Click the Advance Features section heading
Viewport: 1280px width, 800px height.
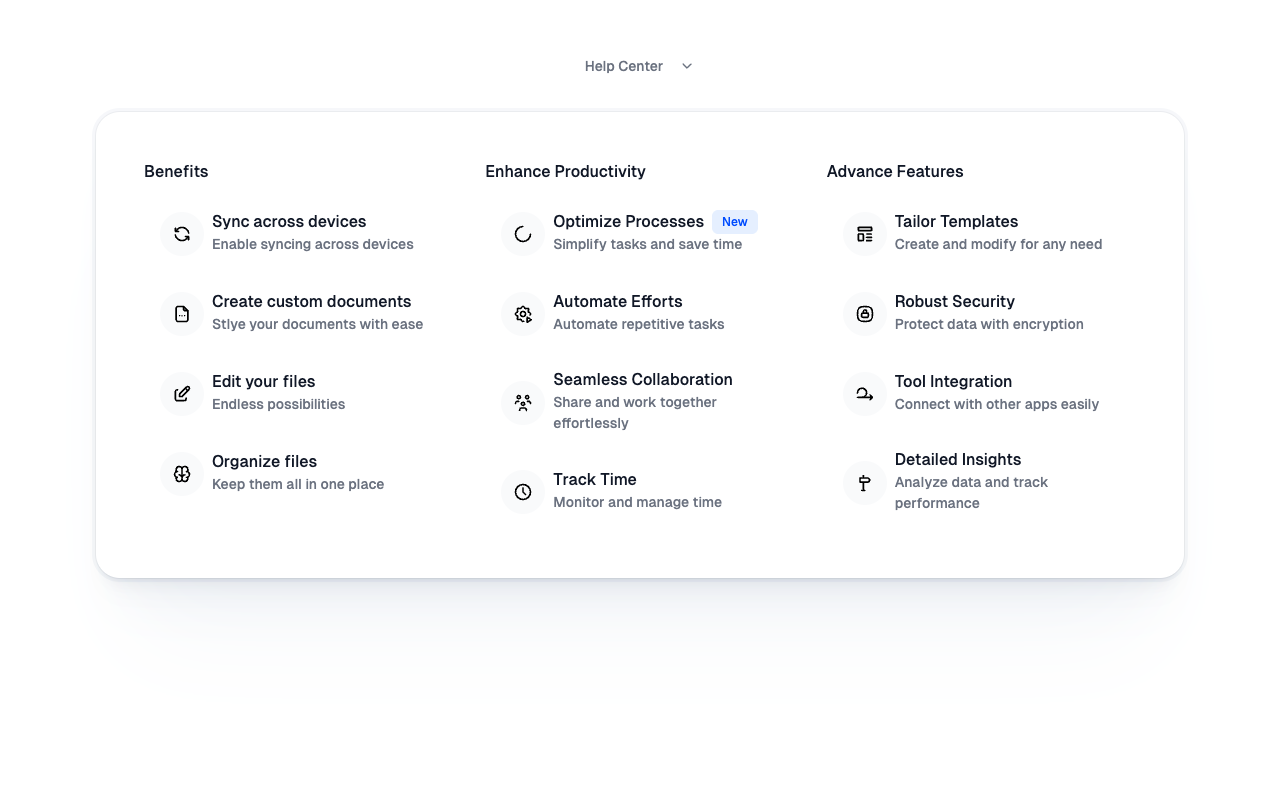click(895, 171)
